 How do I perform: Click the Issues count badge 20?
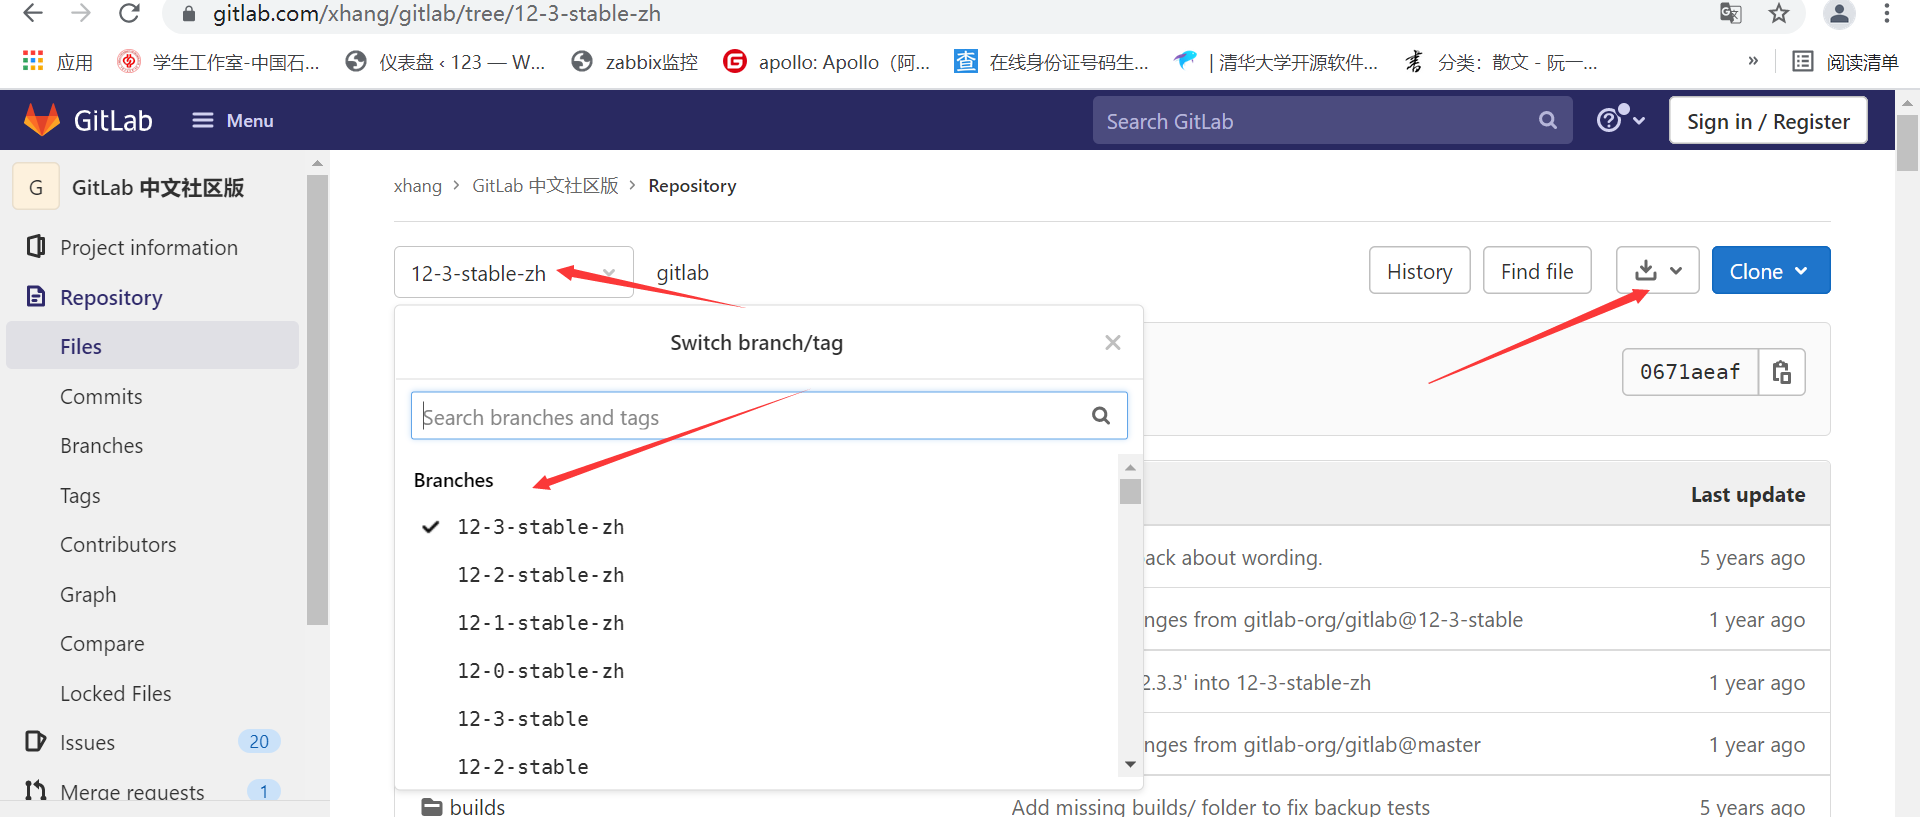click(259, 741)
